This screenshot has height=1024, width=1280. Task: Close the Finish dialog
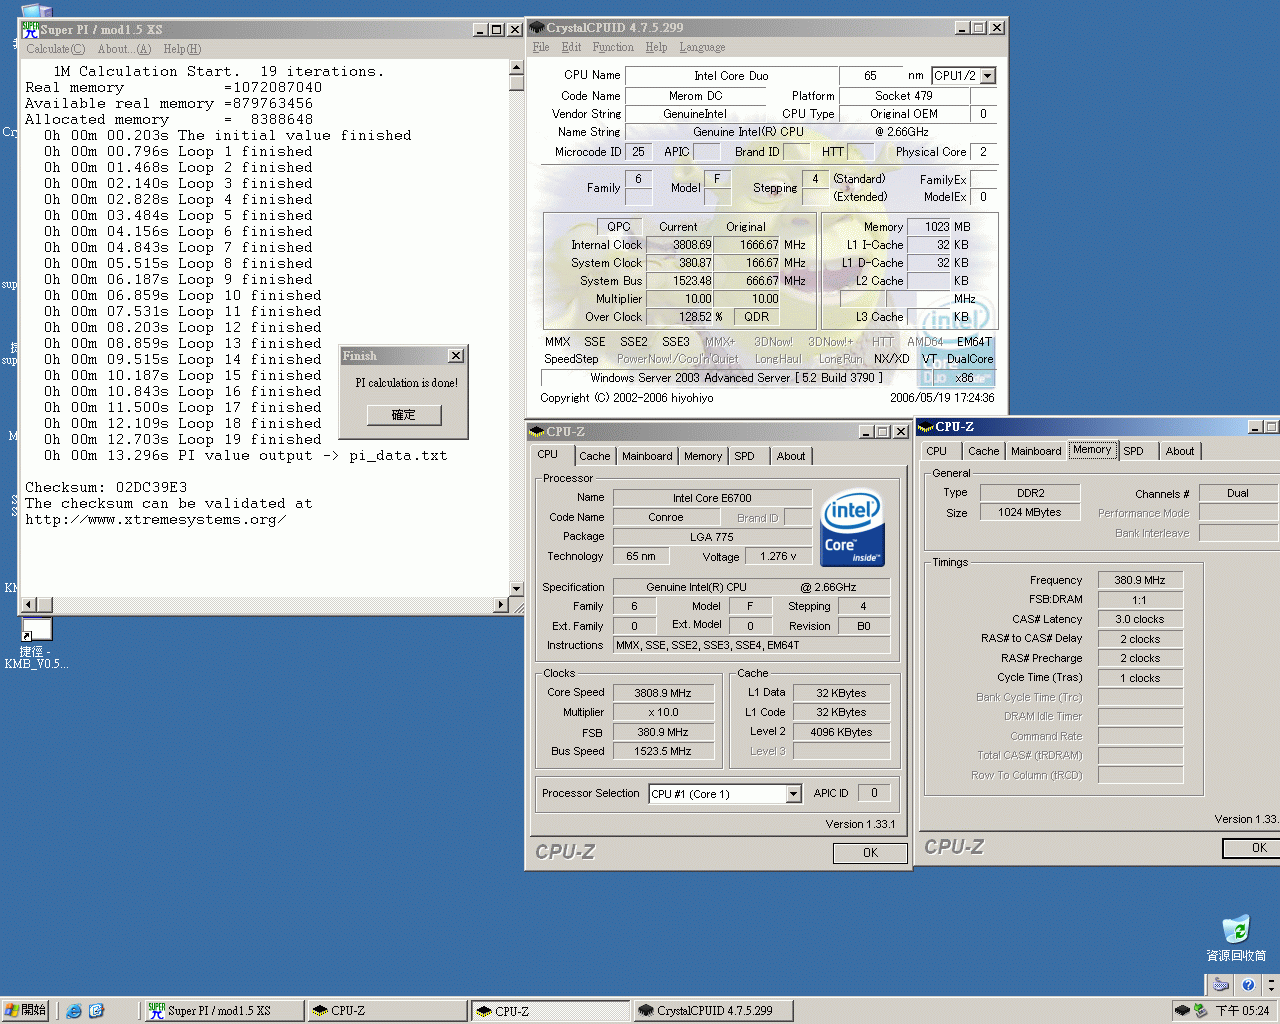click(456, 356)
